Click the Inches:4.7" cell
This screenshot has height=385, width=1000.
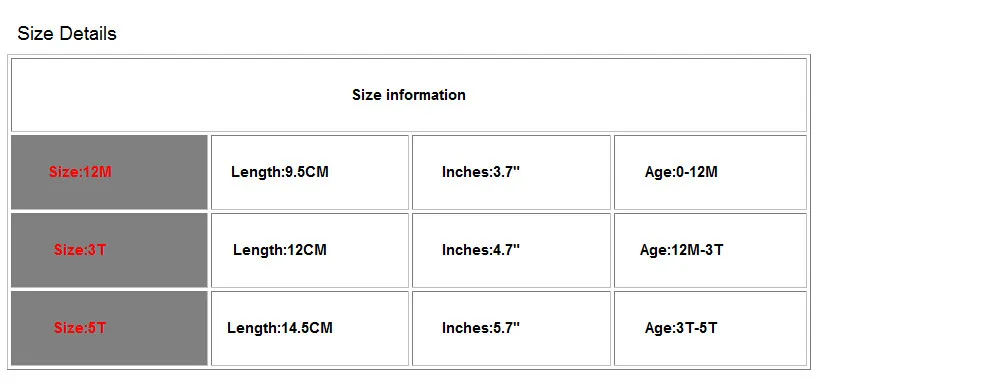[511, 250]
